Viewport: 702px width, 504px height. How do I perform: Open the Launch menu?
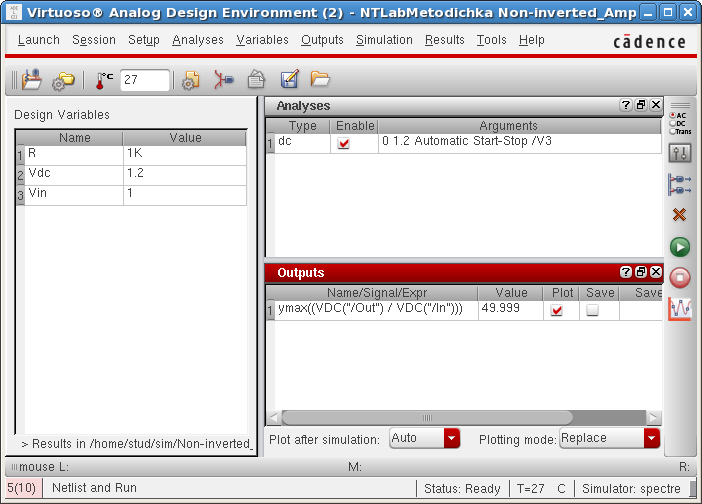tap(39, 40)
